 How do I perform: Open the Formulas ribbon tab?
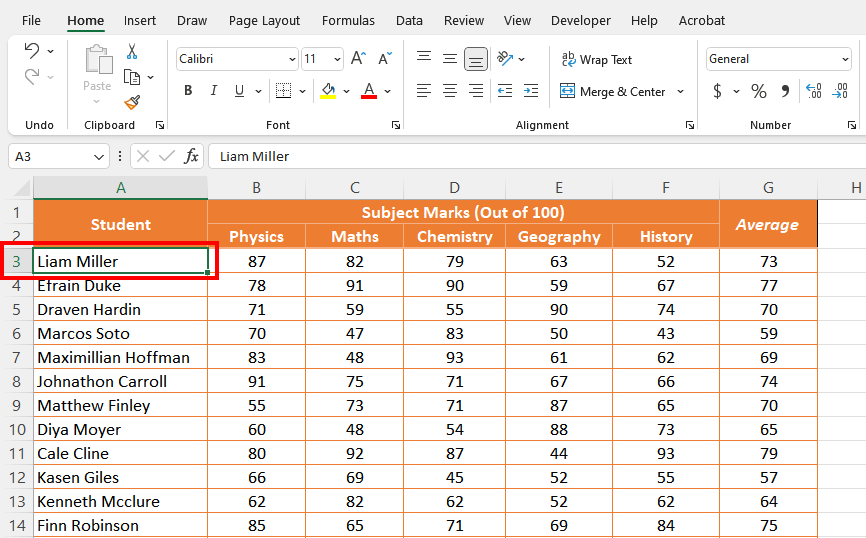(x=348, y=20)
